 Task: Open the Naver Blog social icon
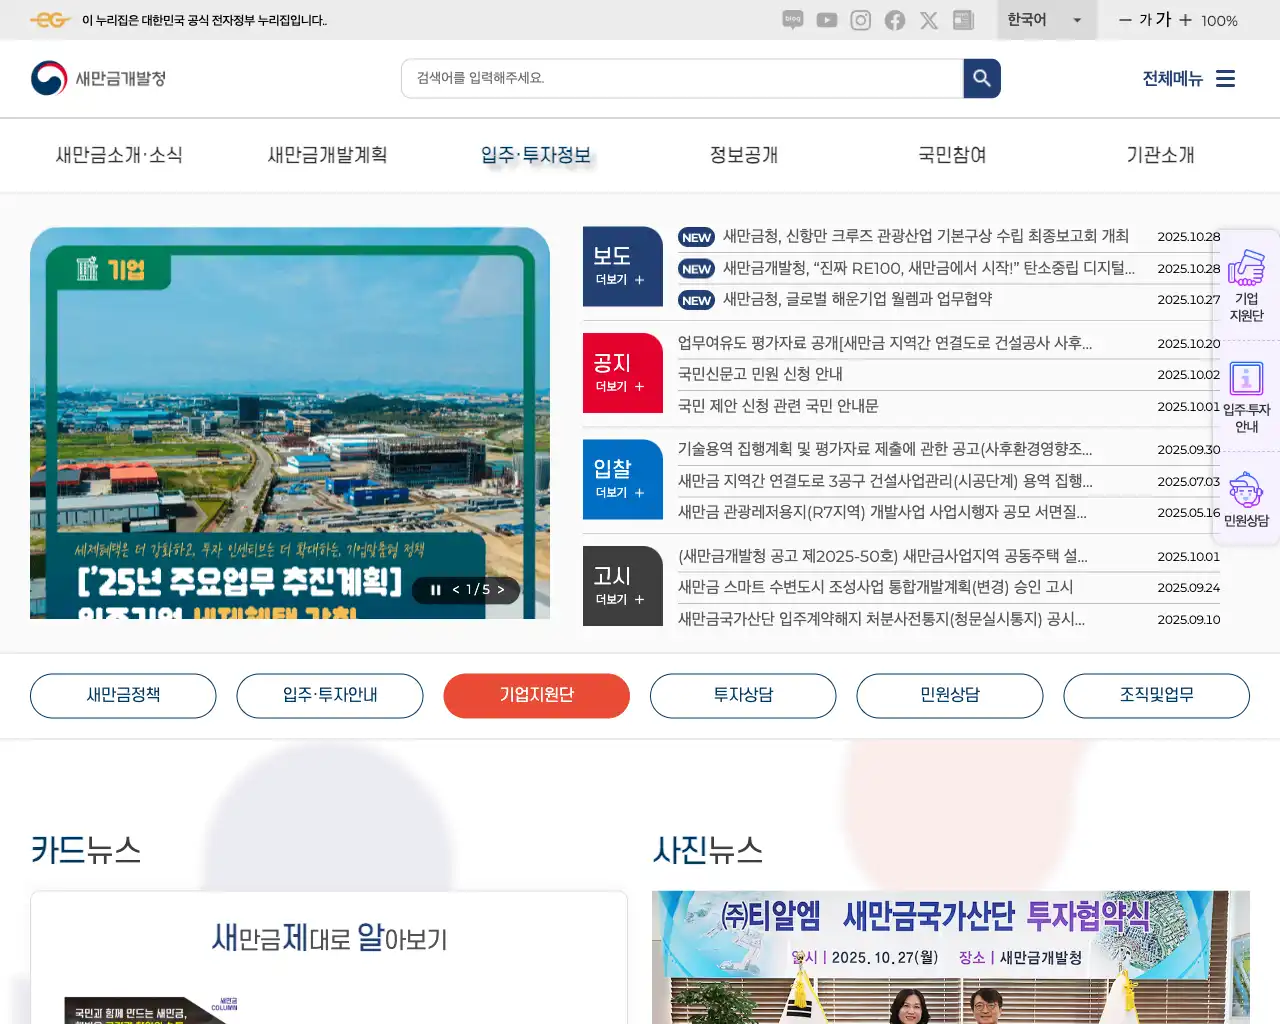click(x=792, y=20)
